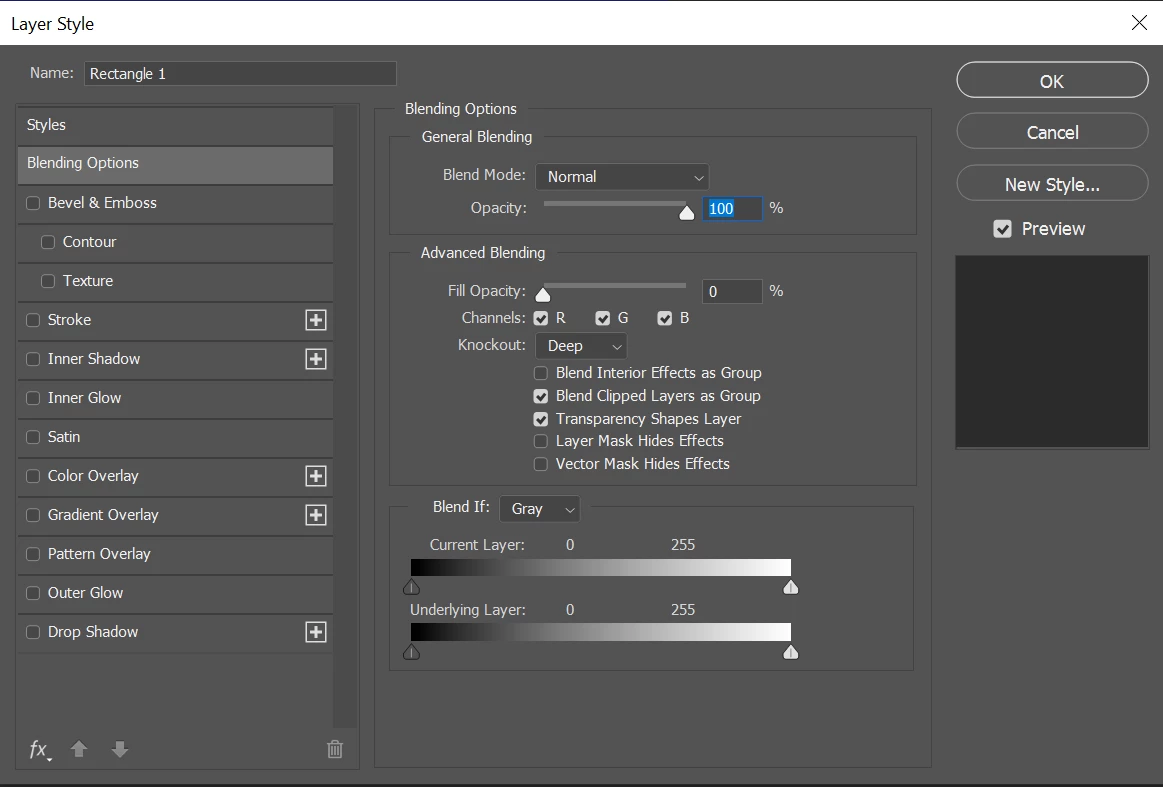
Task: Add another Drop Shadow with plus icon
Action: 316,632
